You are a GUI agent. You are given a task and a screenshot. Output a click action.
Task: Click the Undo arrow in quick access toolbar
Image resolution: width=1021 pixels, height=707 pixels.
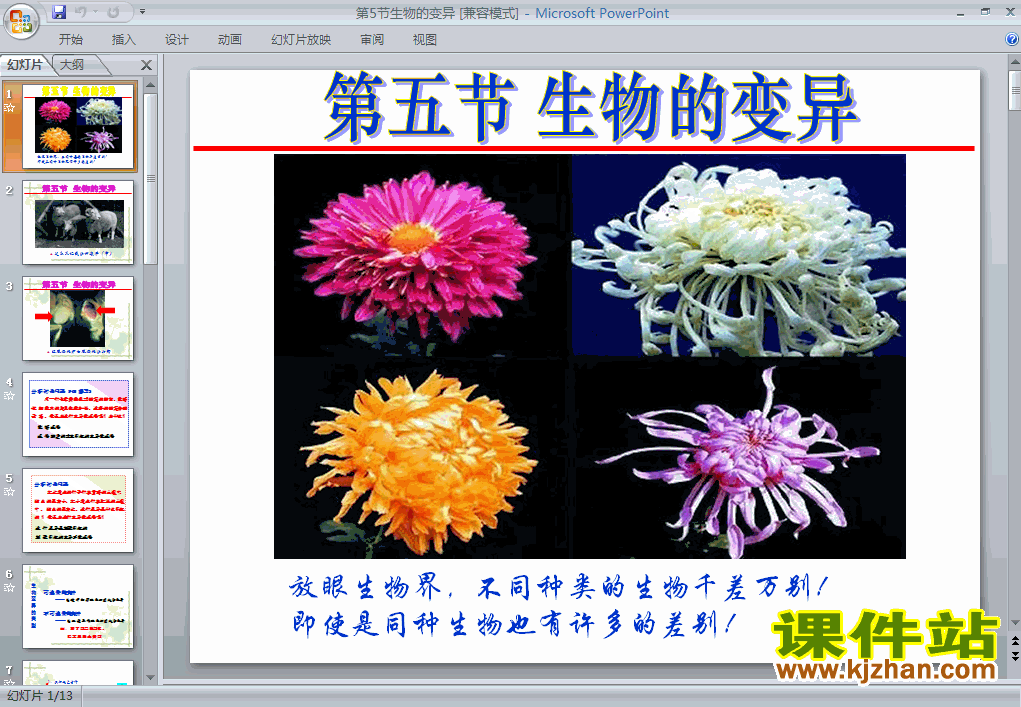coord(81,12)
